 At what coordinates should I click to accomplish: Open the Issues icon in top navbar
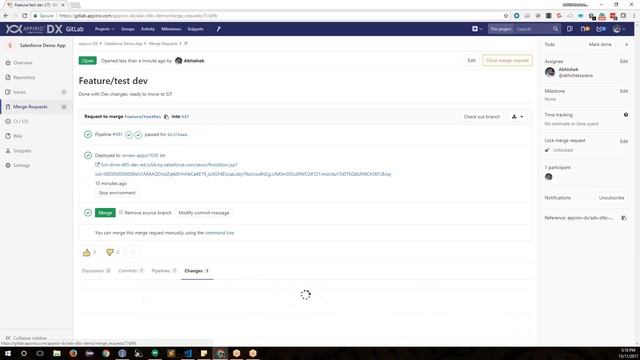click(x=570, y=29)
